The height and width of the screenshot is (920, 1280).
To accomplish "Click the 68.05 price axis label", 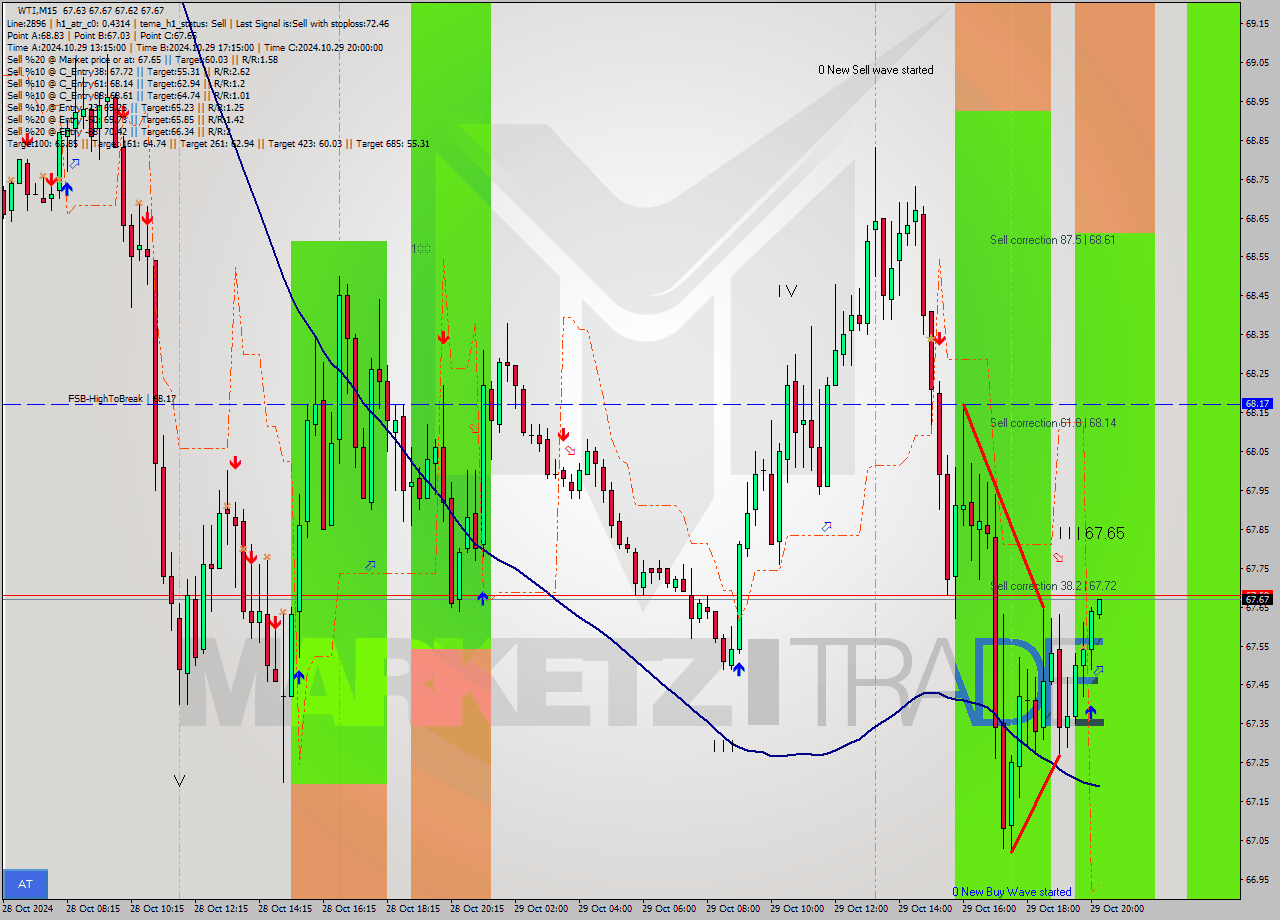I will pos(1257,452).
